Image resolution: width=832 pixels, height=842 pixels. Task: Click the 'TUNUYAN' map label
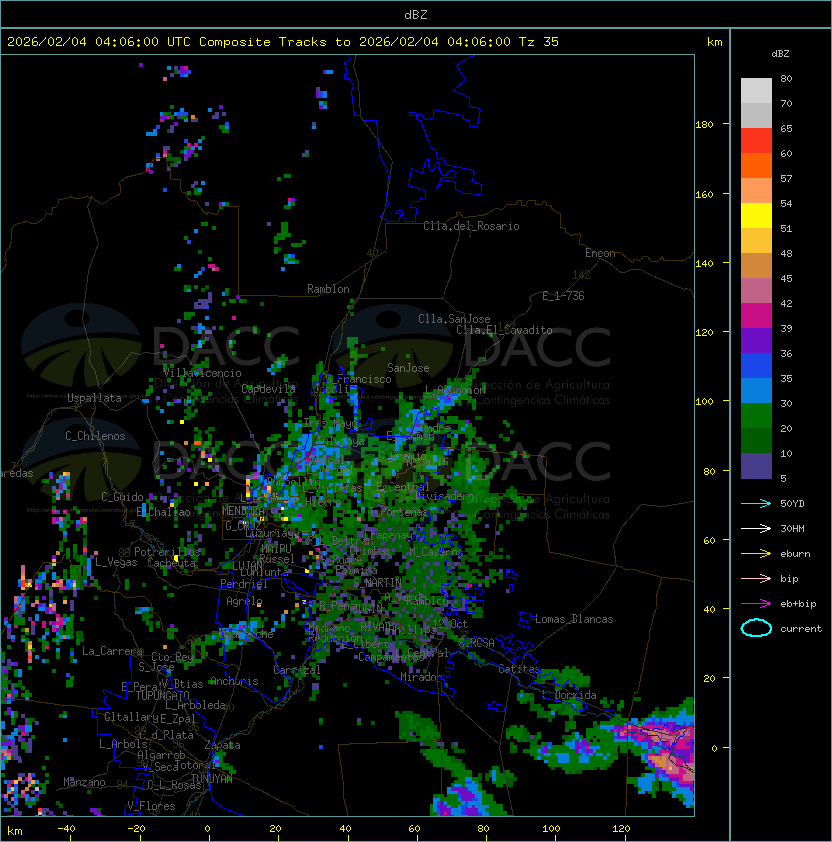(x=212, y=779)
